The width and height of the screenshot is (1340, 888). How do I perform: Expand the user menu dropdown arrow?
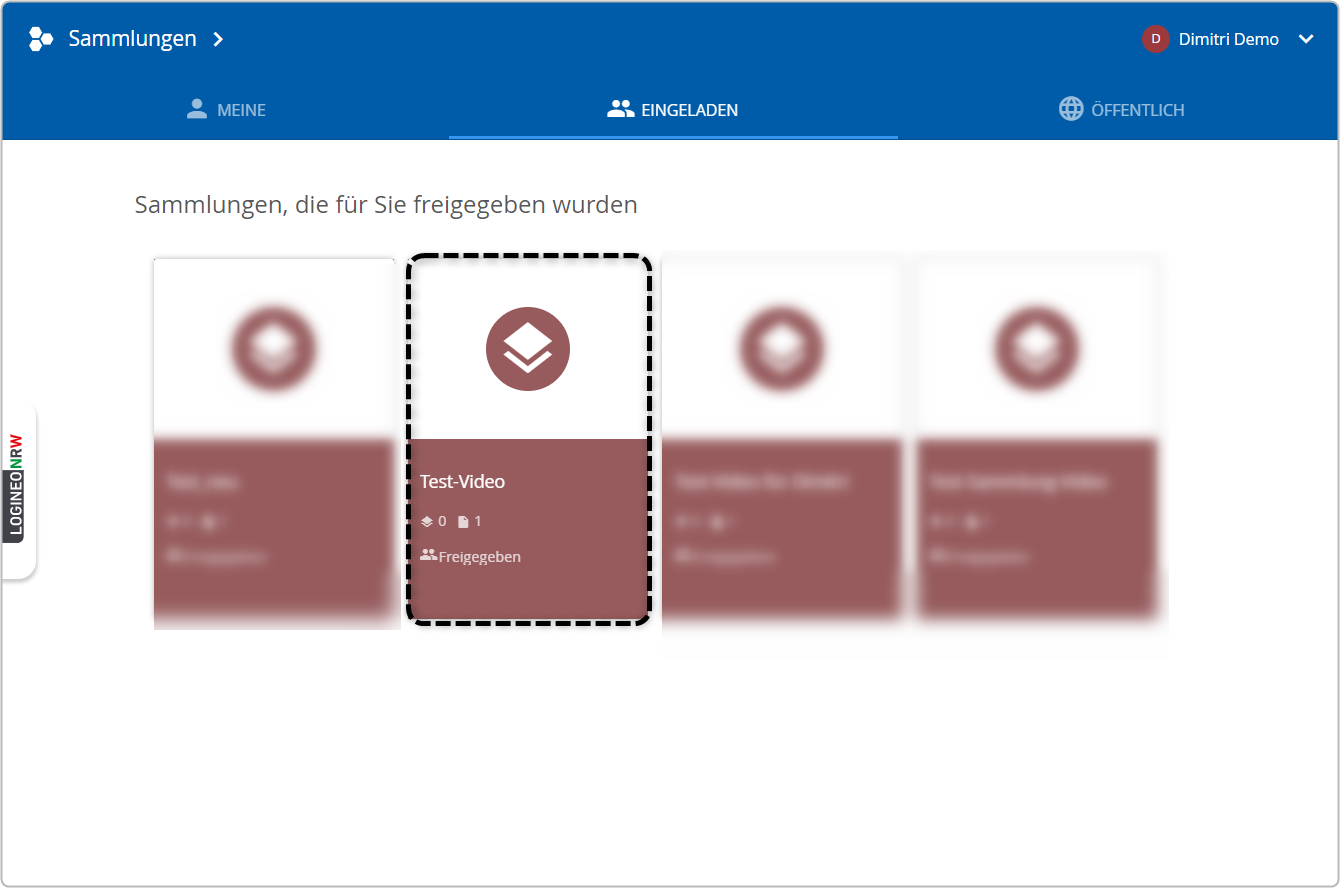click(1306, 39)
